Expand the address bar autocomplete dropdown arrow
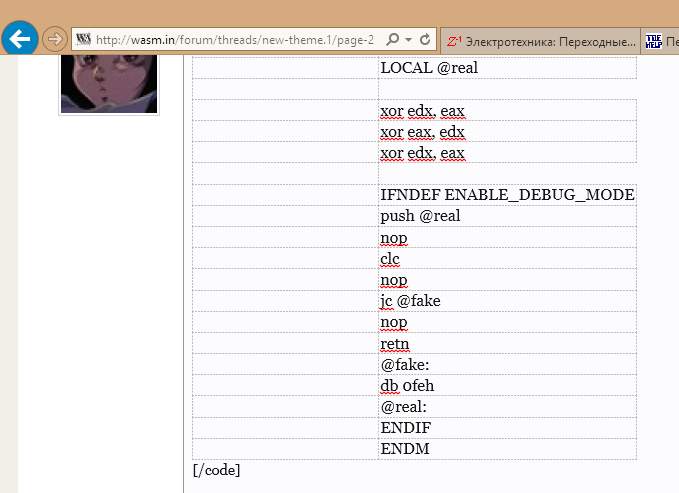 (x=409, y=40)
